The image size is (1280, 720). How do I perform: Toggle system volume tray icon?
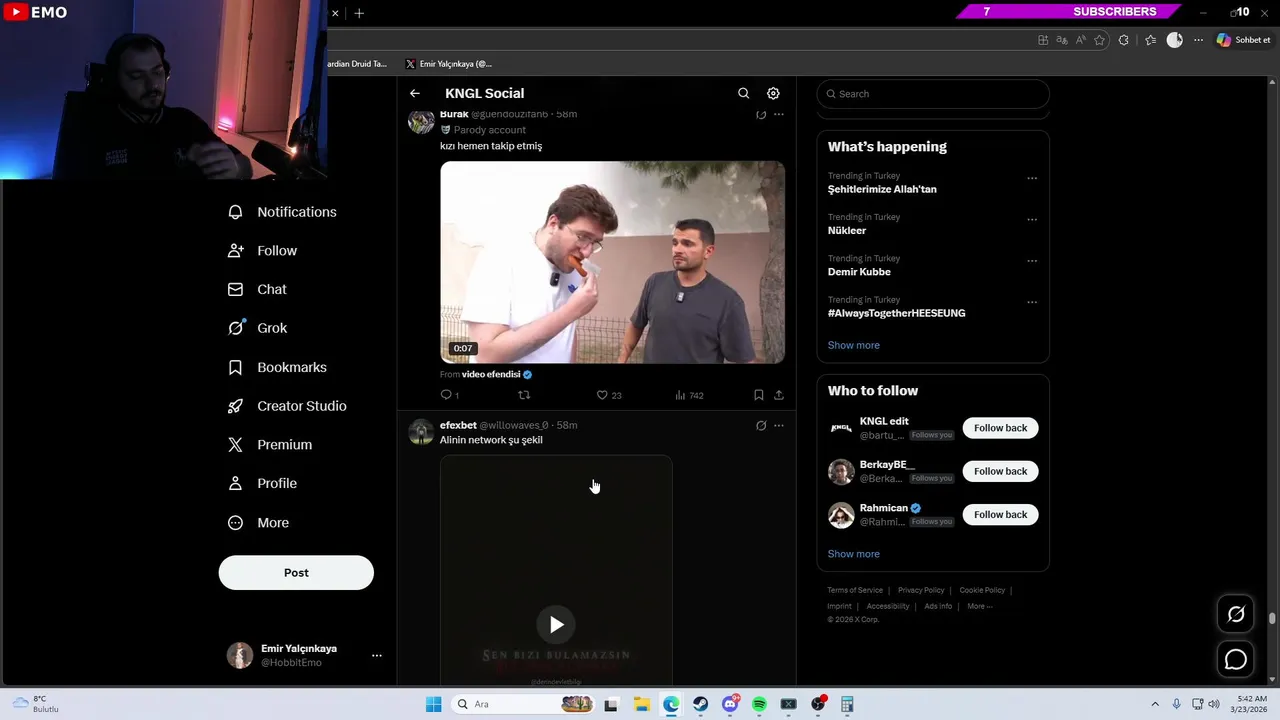point(1214,704)
